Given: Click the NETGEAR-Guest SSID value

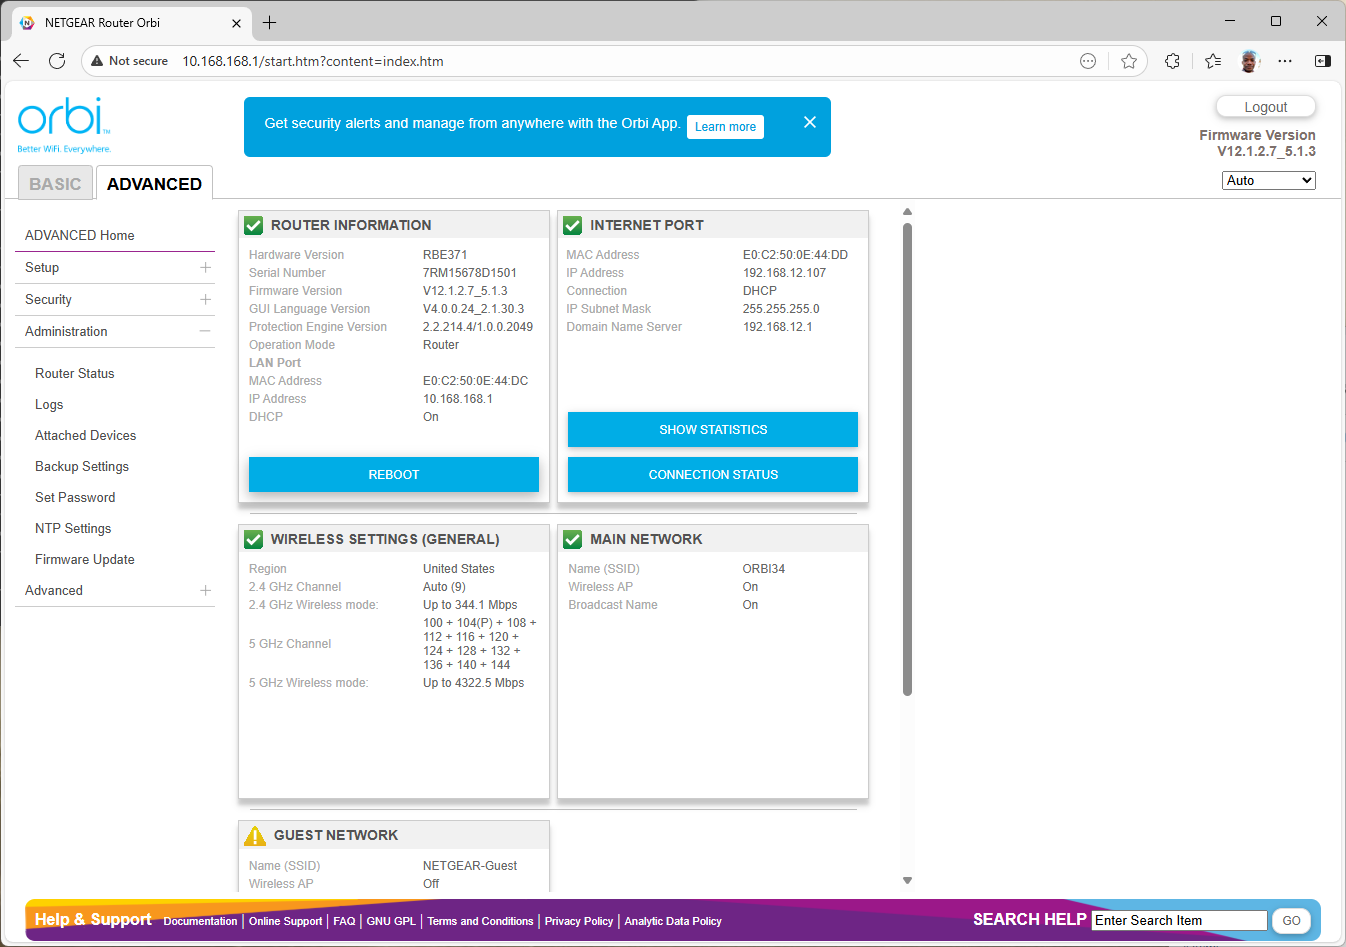Looking at the screenshot, I should point(470,866).
